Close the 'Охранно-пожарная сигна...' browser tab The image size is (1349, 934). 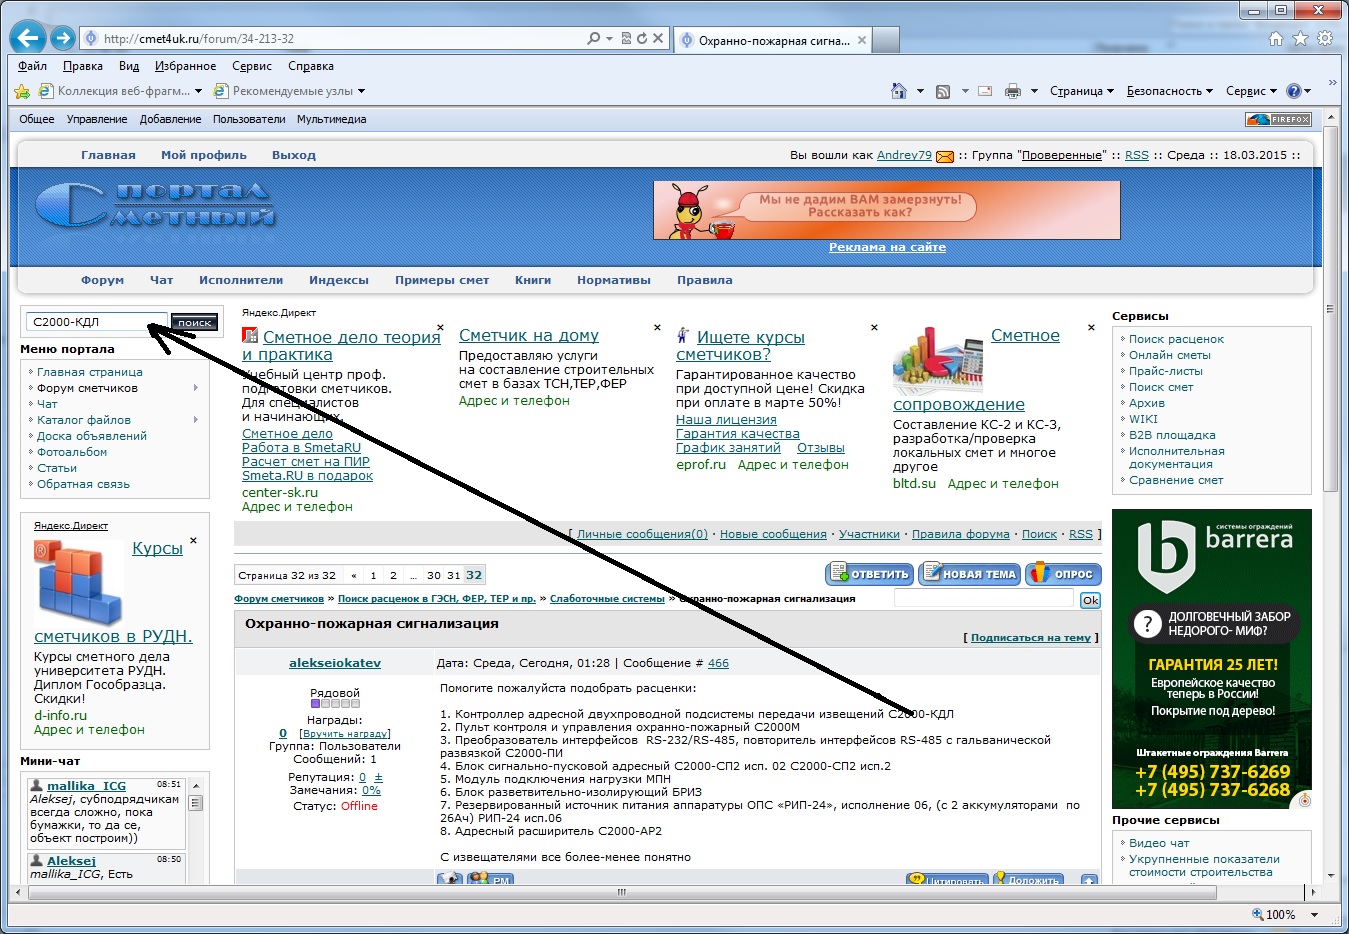click(x=862, y=40)
